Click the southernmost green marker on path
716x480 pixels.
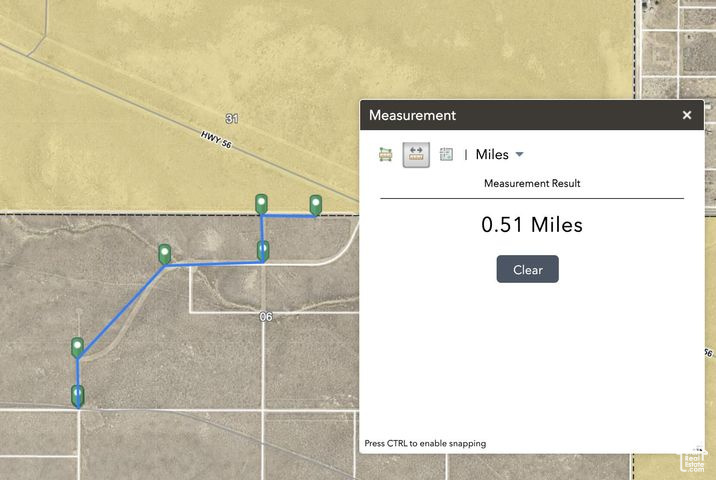coord(78,395)
